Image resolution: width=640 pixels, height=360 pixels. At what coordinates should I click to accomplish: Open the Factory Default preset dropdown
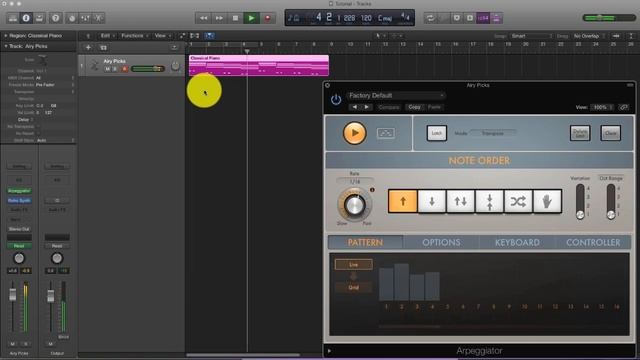coord(396,96)
